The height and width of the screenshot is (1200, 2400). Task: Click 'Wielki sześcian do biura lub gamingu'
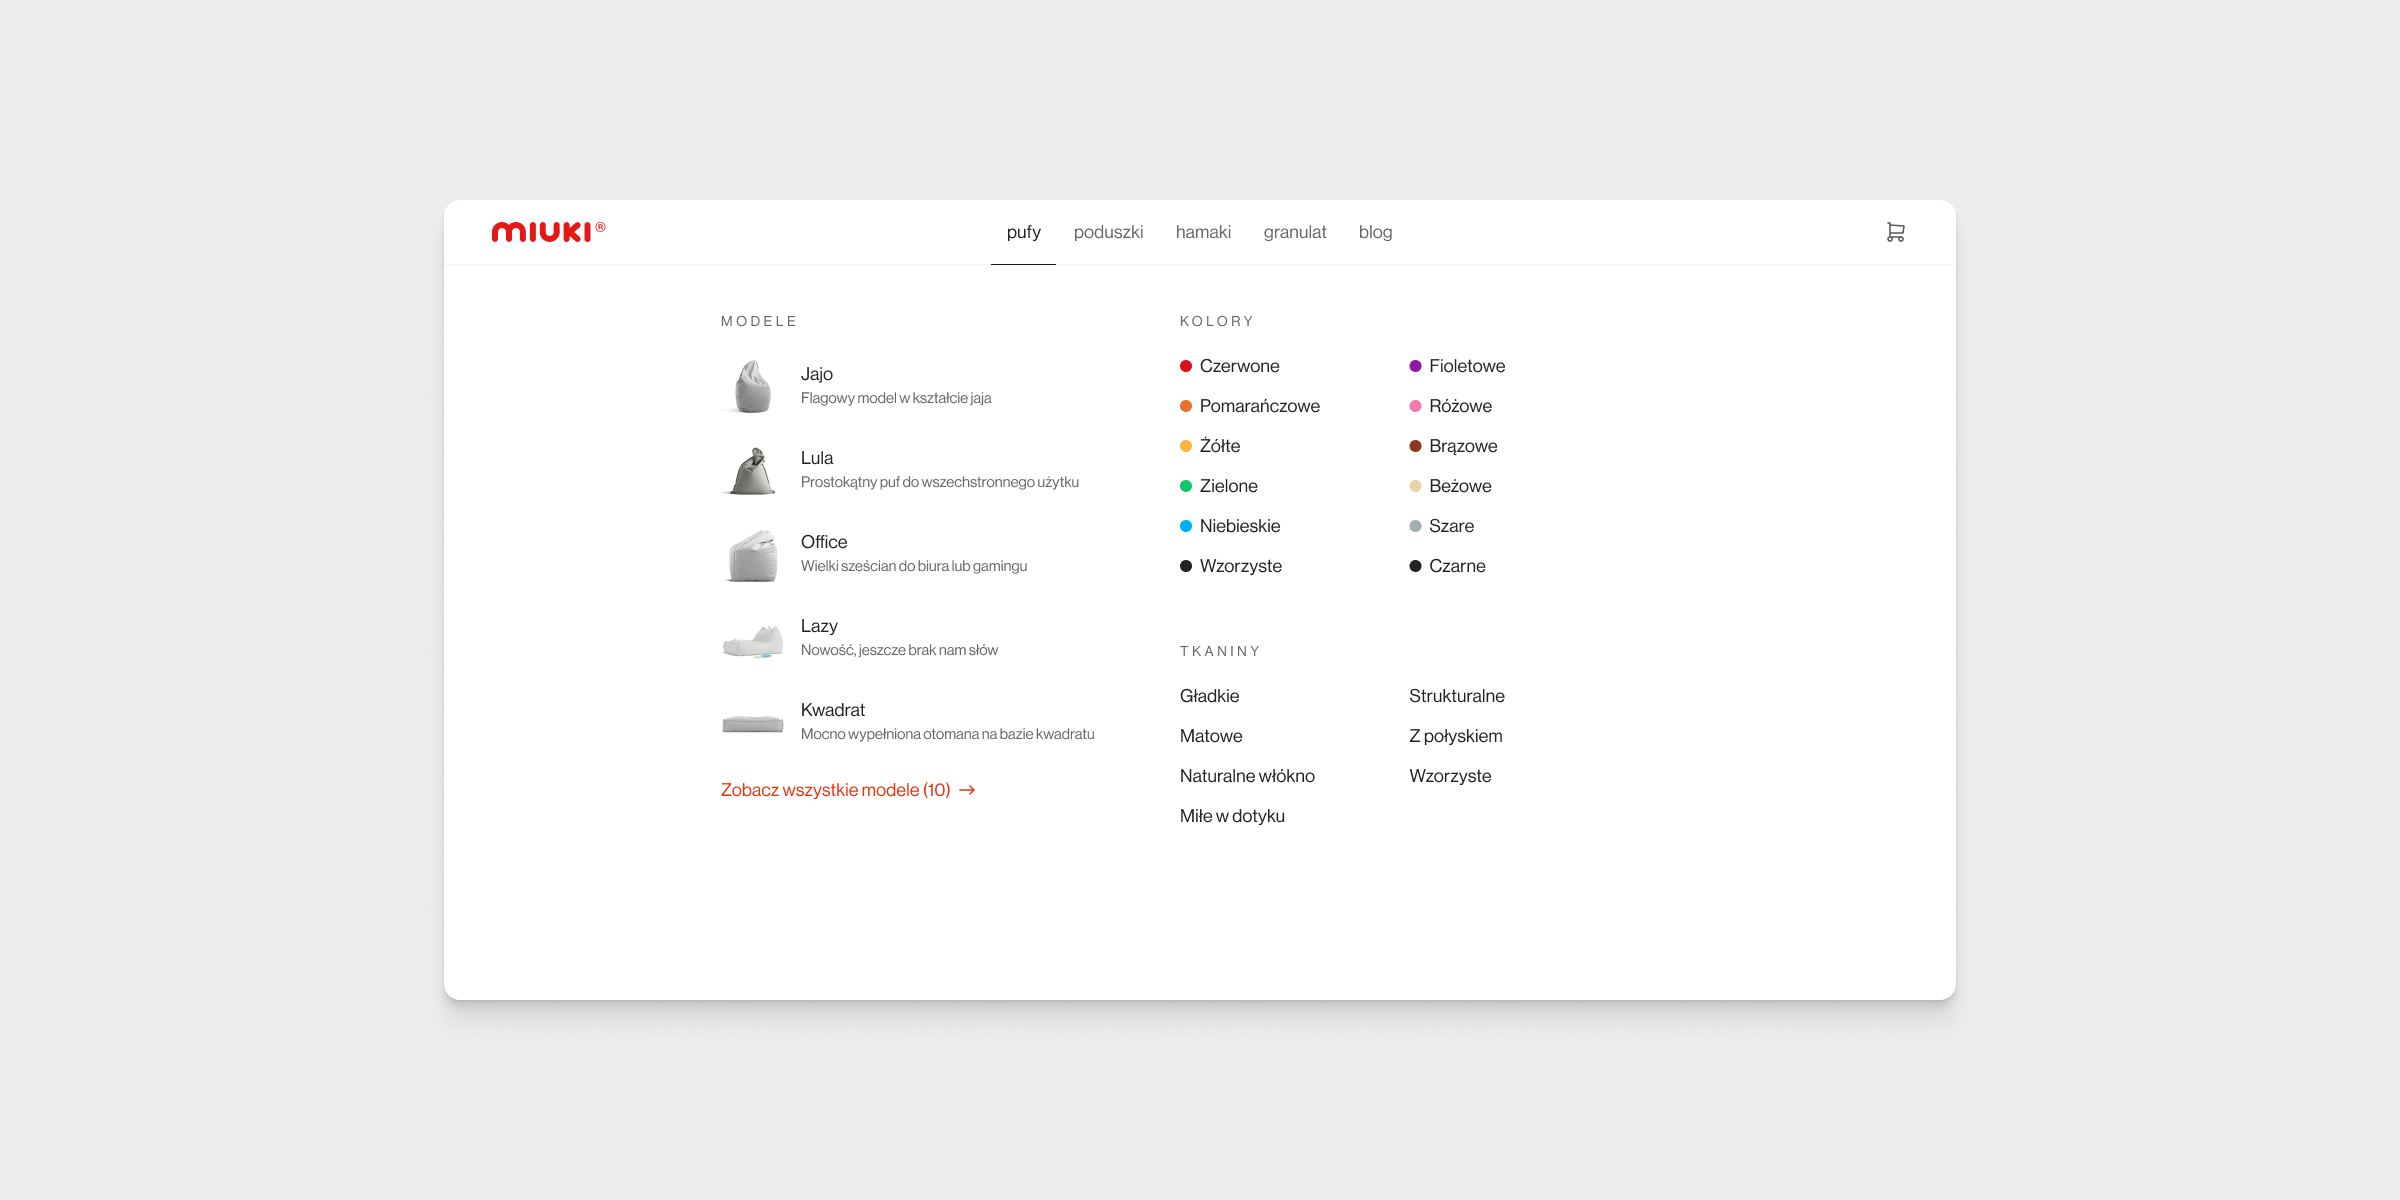click(914, 566)
